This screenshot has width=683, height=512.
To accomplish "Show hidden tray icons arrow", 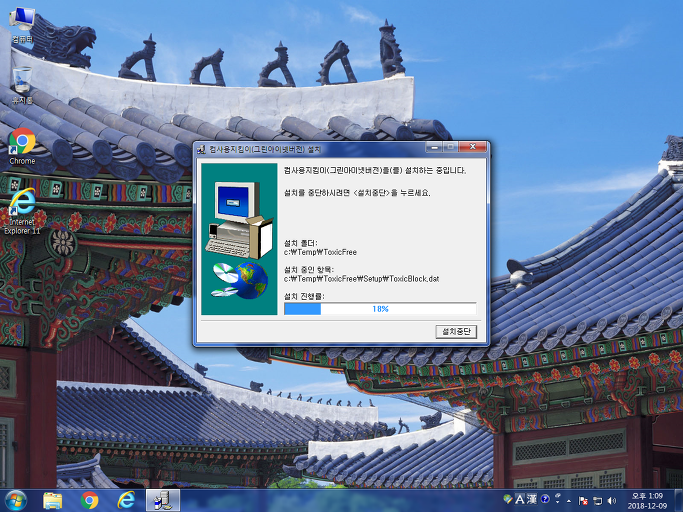I will (569, 501).
